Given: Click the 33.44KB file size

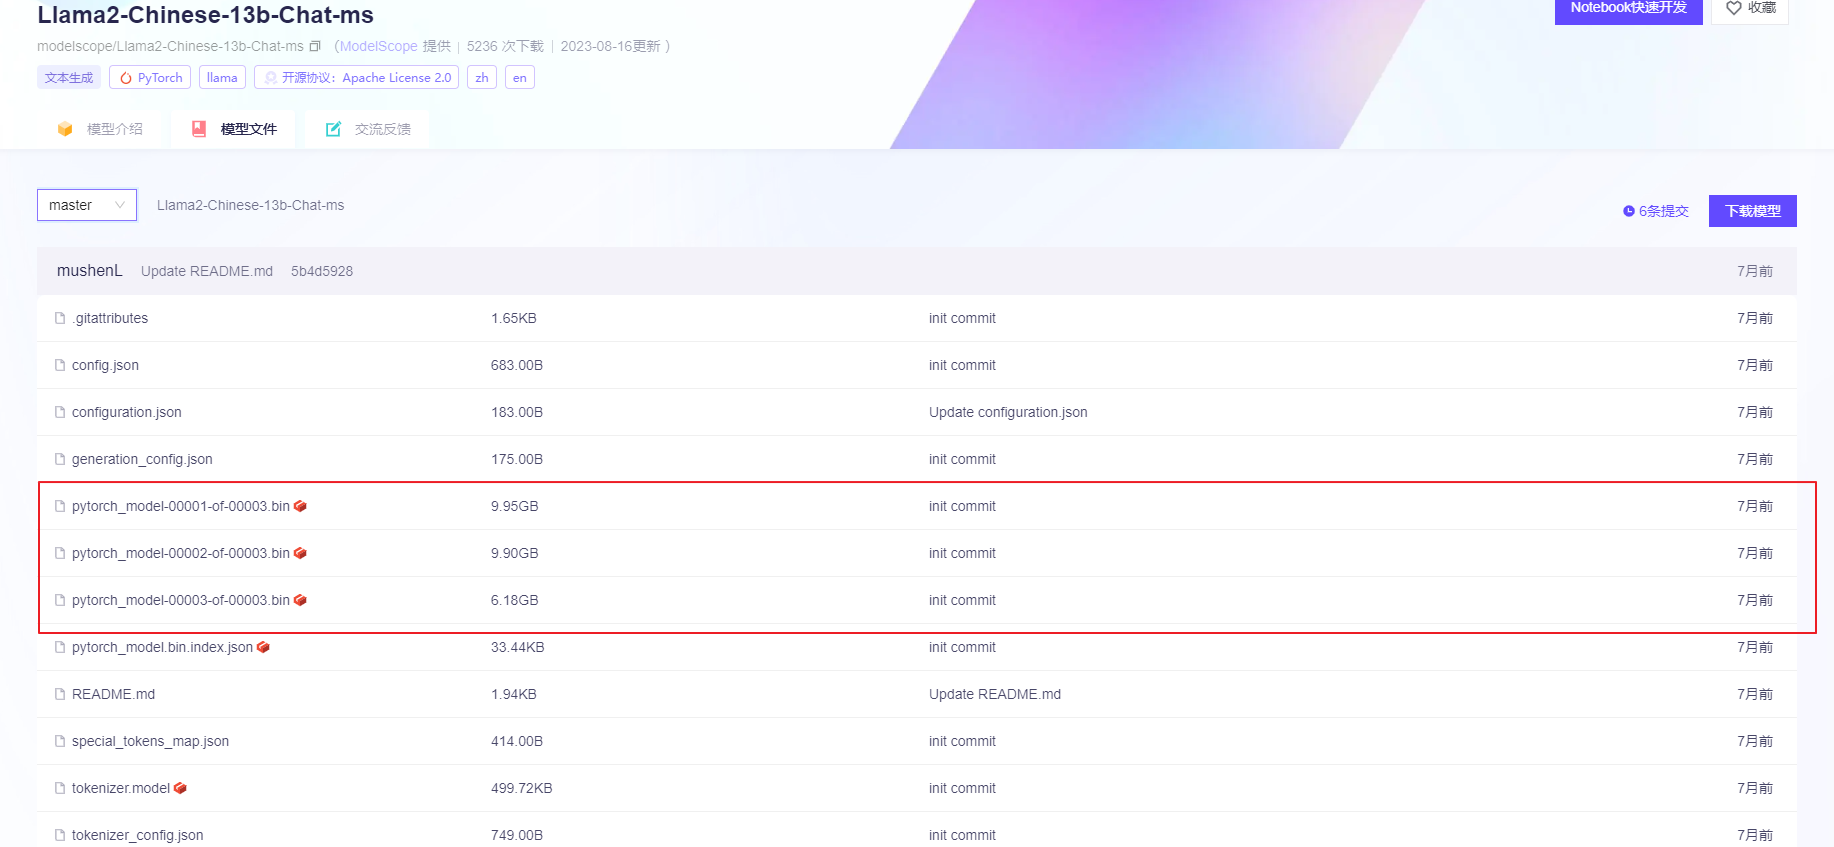Looking at the screenshot, I should click(x=518, y=647).
